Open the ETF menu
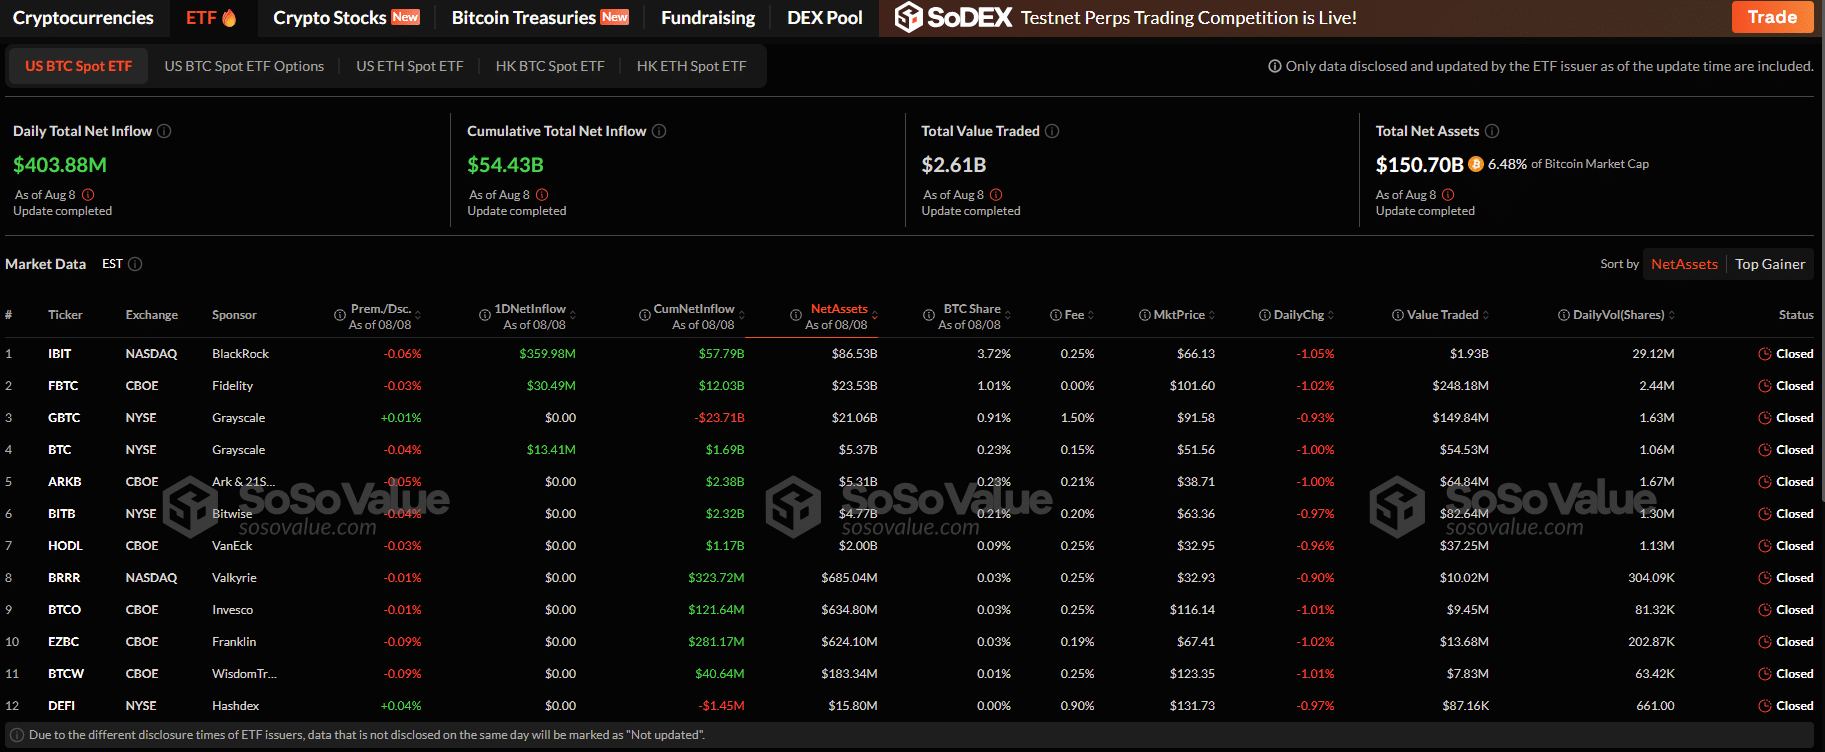1825x752 pixels. [211, 18]
